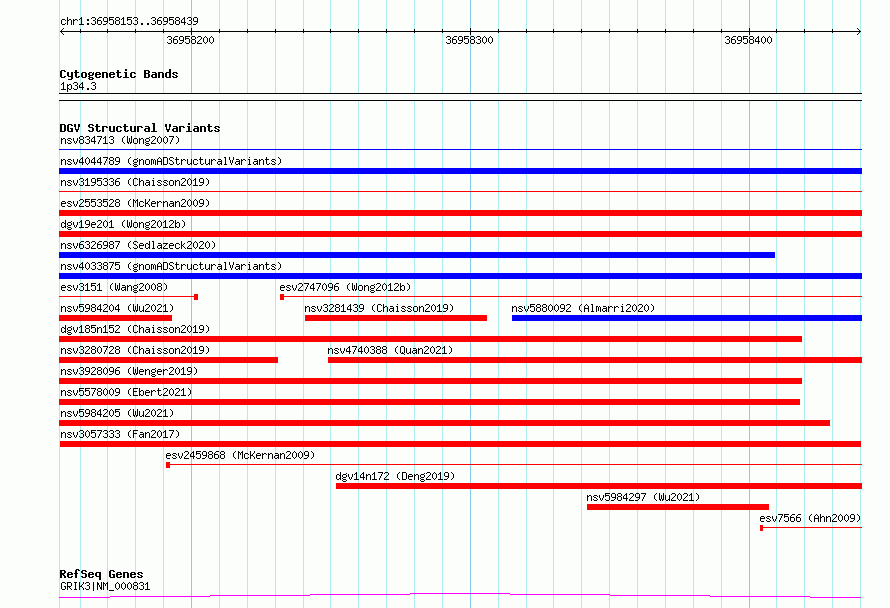890x608 pixels.
Task: Select the nsv5984205 red feature bar
Action: 444,423
